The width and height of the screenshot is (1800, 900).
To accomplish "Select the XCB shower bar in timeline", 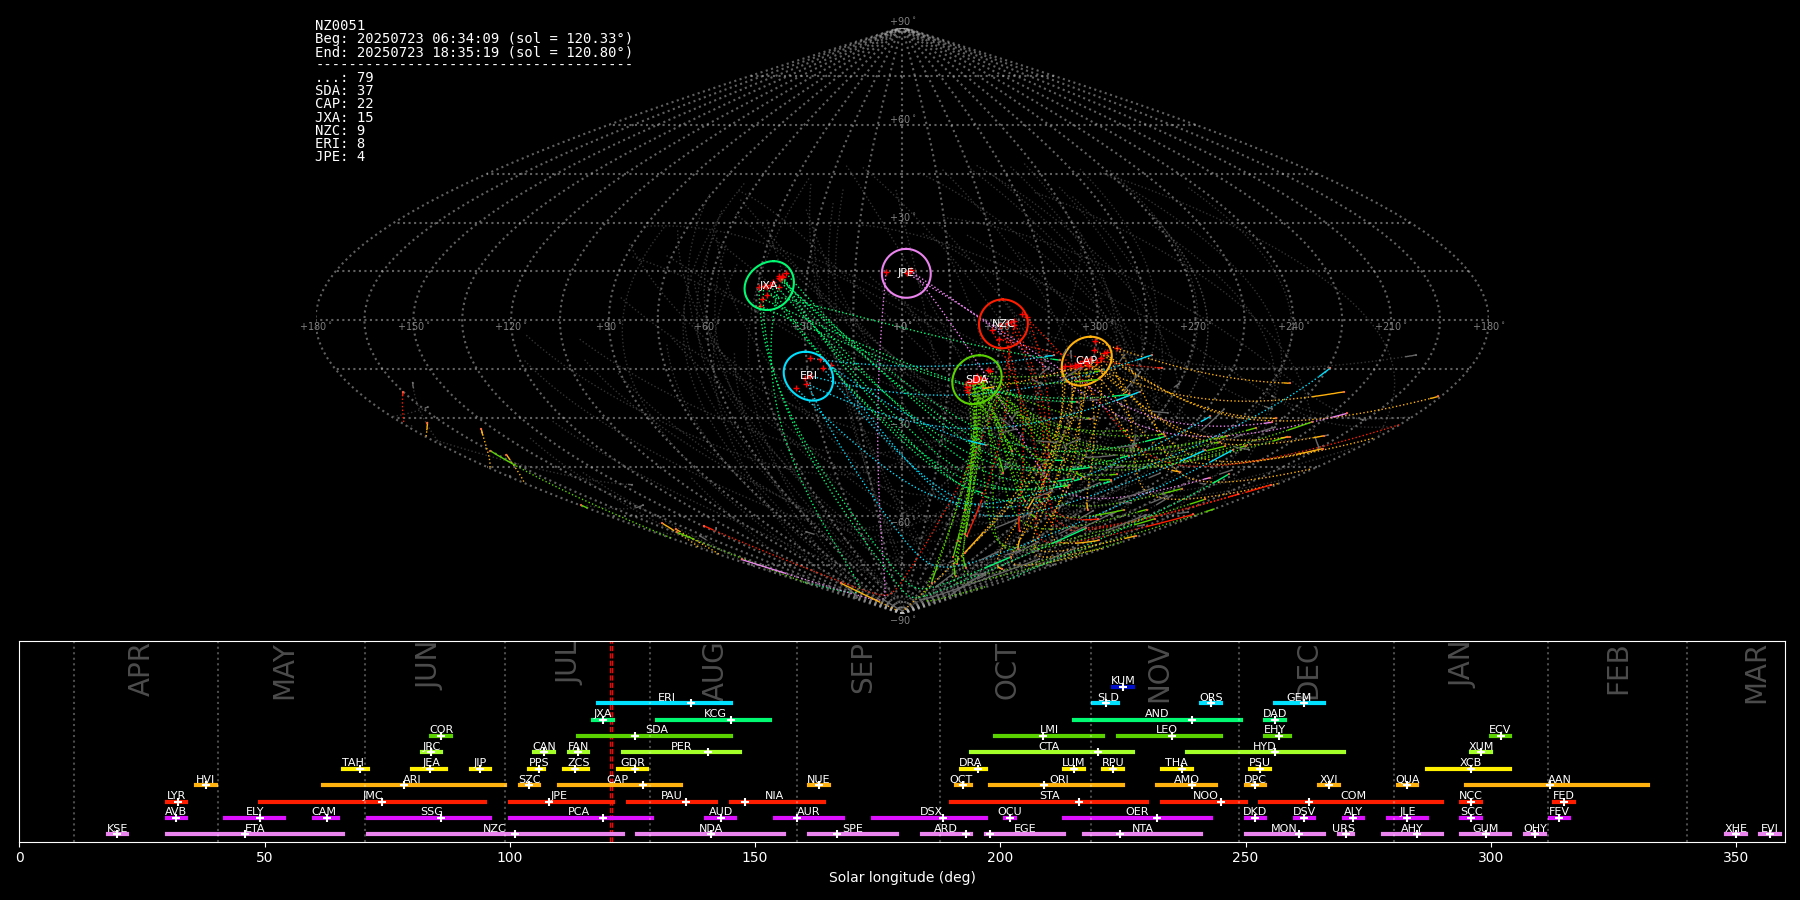I will 1468,769.
